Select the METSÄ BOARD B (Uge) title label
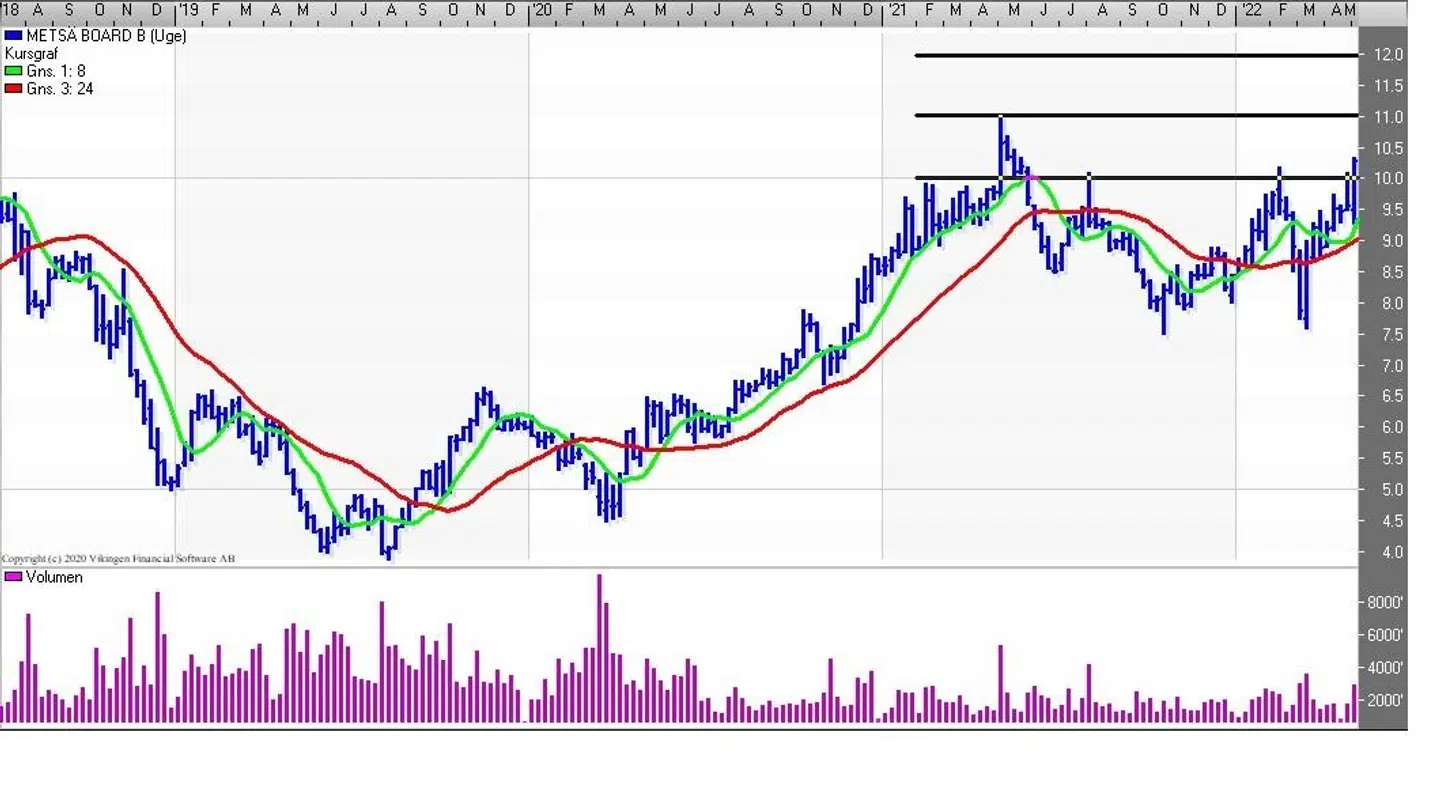Viewport: 1440px width, 812px height. (106, 36)
